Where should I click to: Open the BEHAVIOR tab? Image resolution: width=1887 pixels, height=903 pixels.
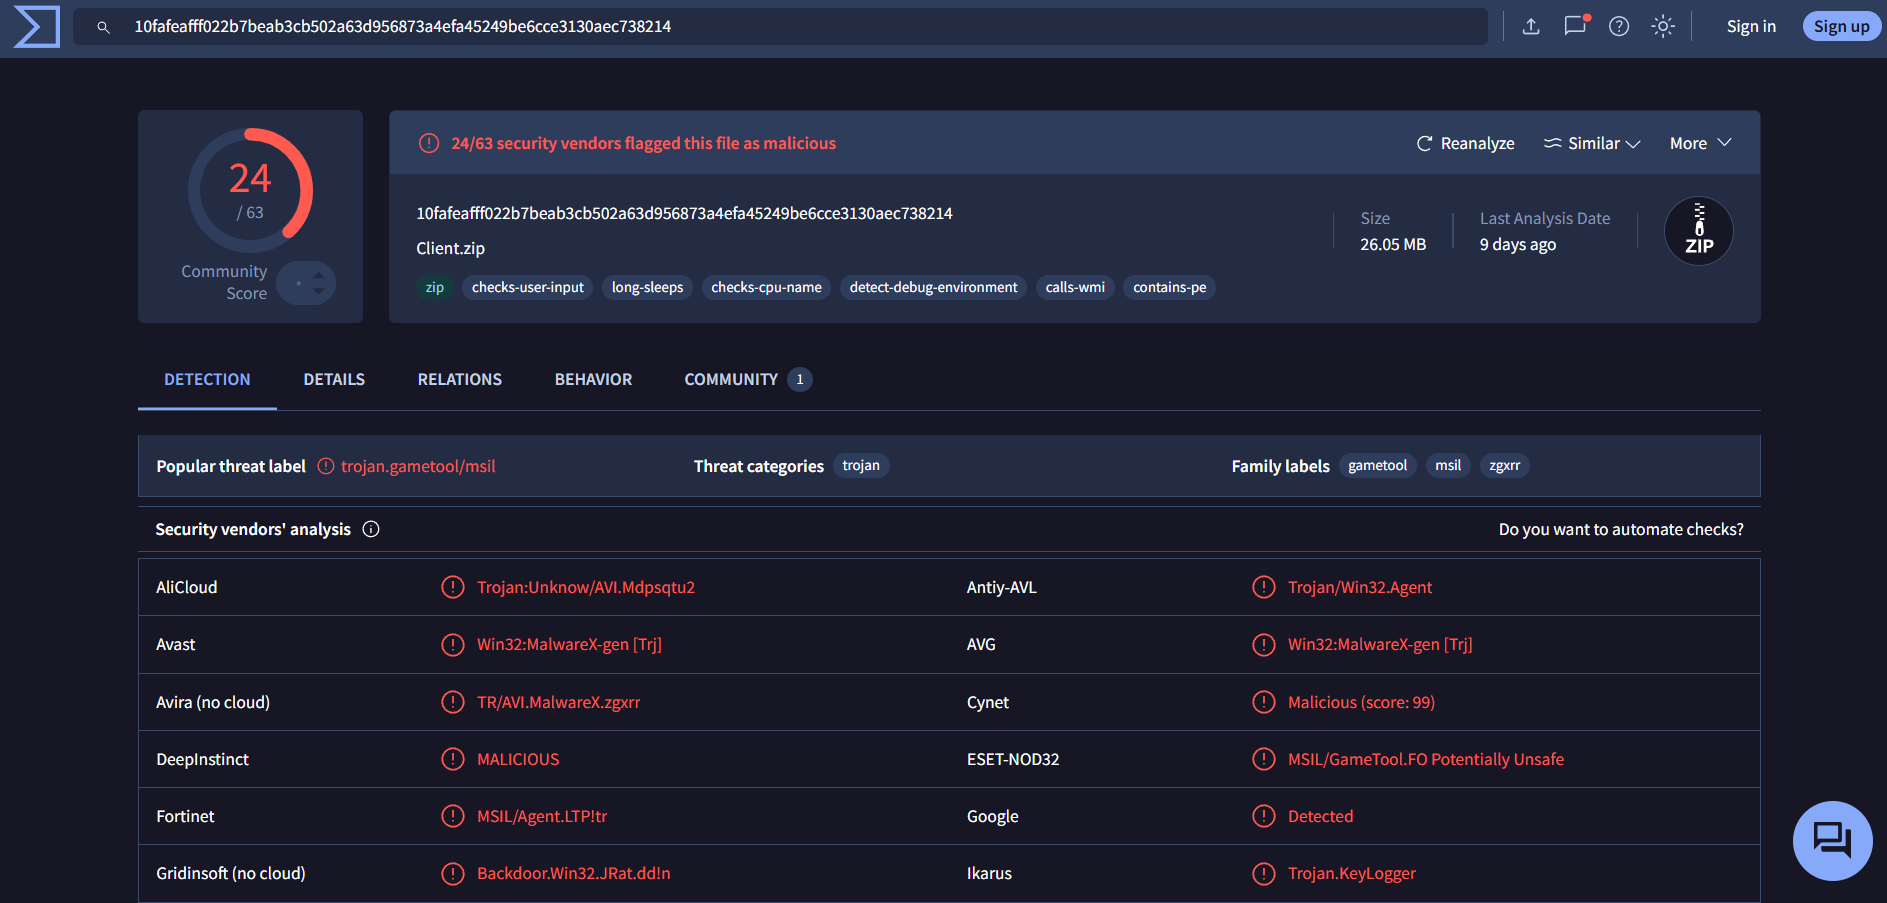pos(593,380)
